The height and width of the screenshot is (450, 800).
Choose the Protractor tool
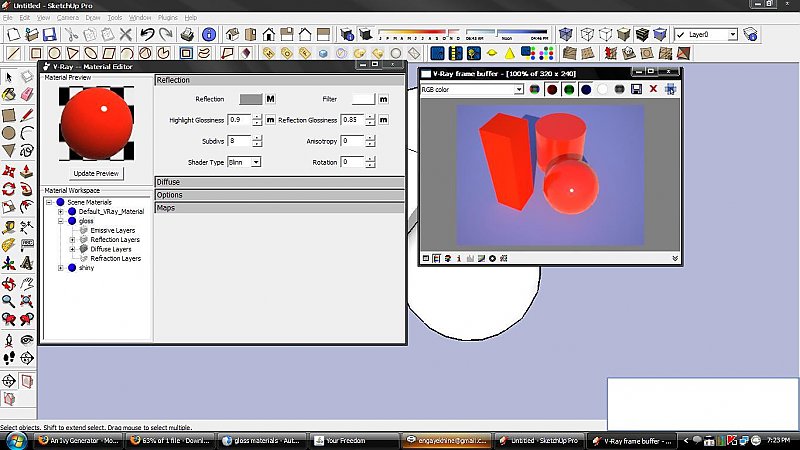click(9, 245)
